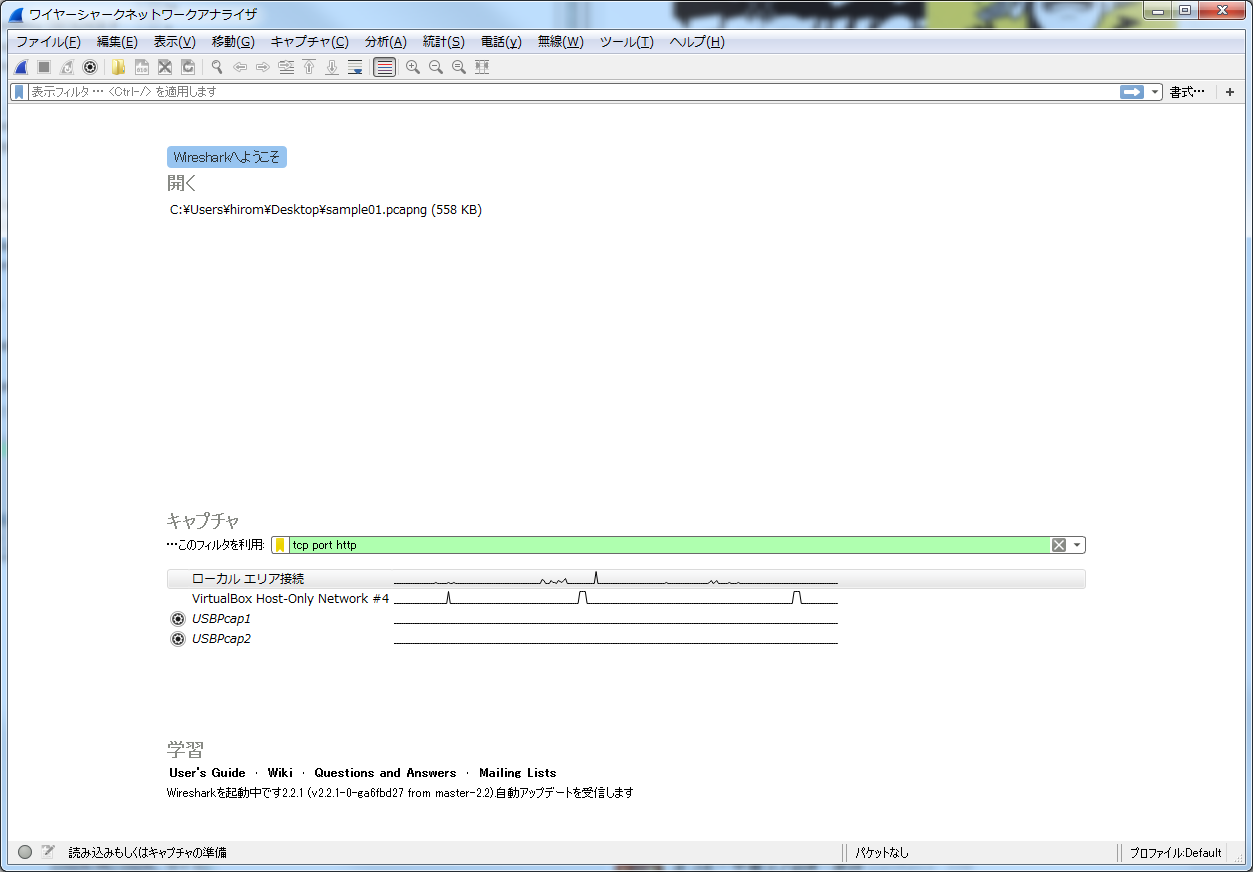Click the Wiresharkへようこそ welcome label

[227, 157]
